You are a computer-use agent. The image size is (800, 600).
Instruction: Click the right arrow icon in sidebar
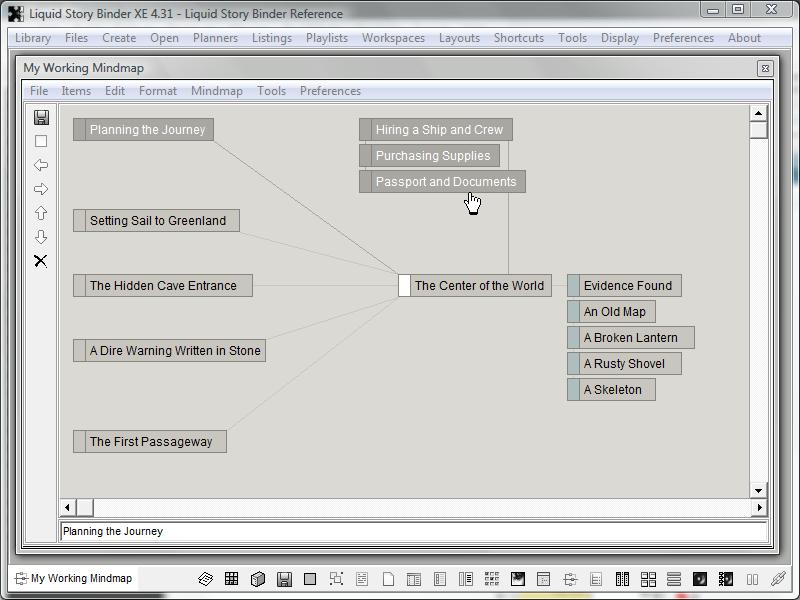click(x=41, y=189)
